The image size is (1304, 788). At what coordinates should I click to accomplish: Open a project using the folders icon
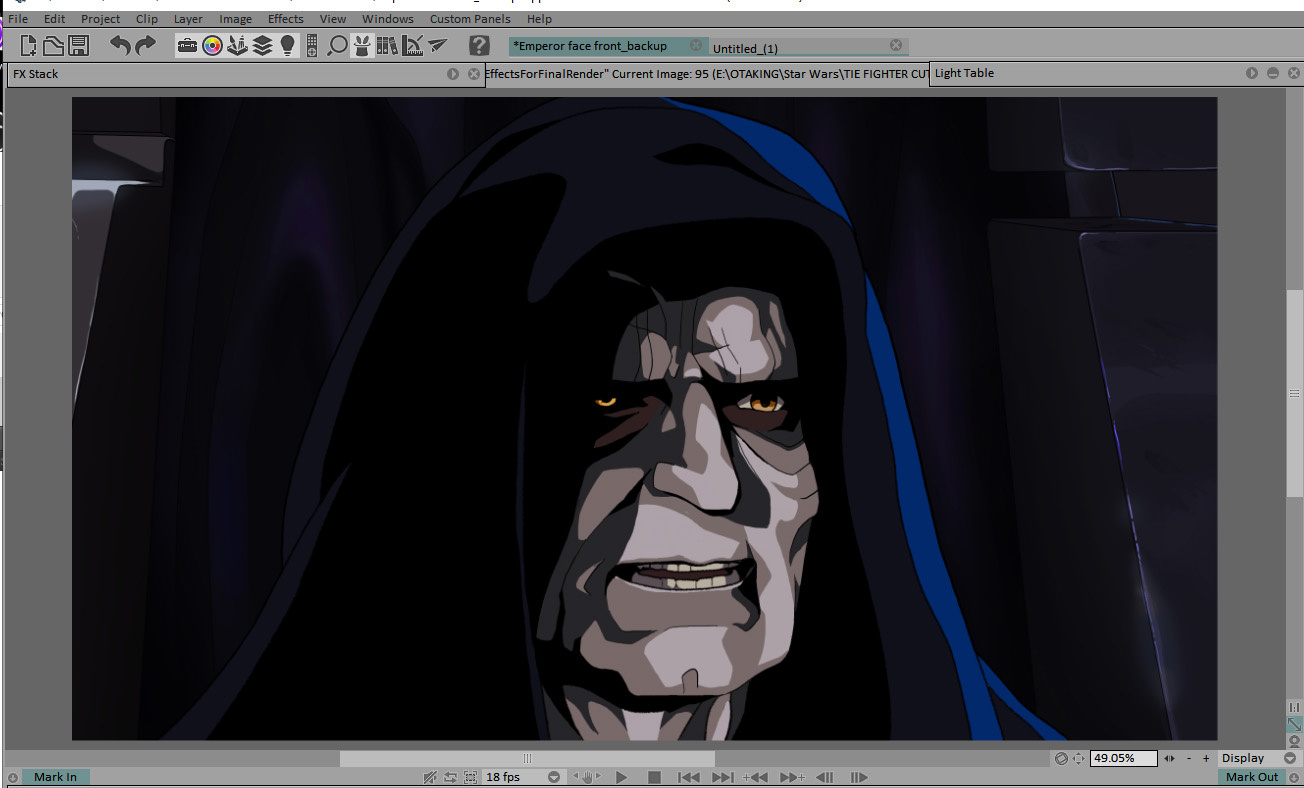53,45
